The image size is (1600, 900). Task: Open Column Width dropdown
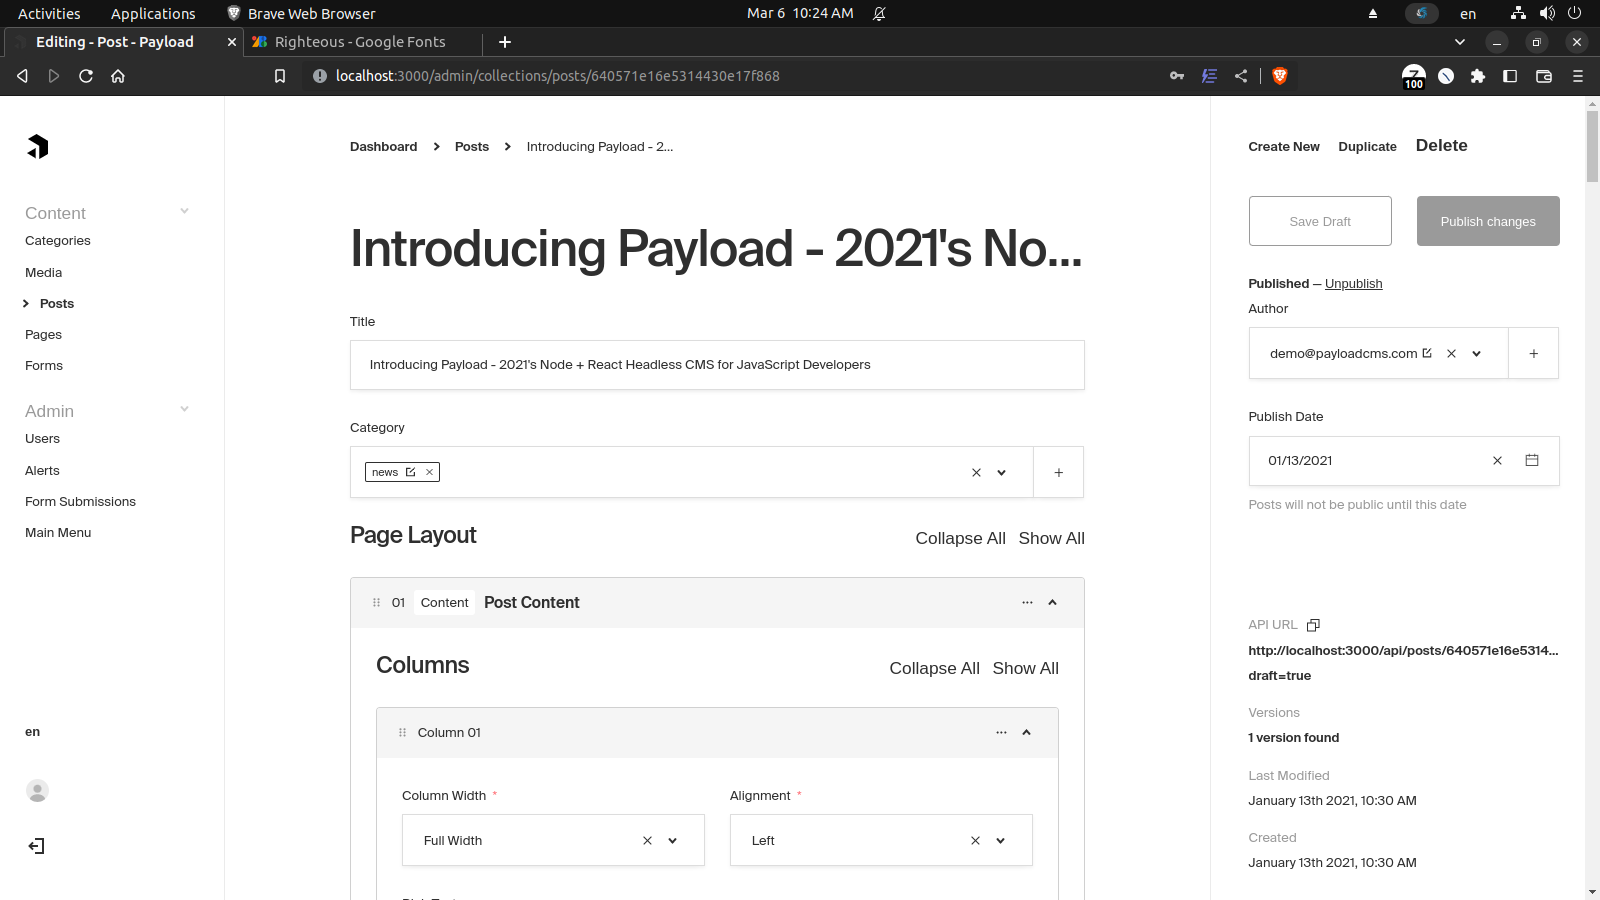tap(672, 840)
